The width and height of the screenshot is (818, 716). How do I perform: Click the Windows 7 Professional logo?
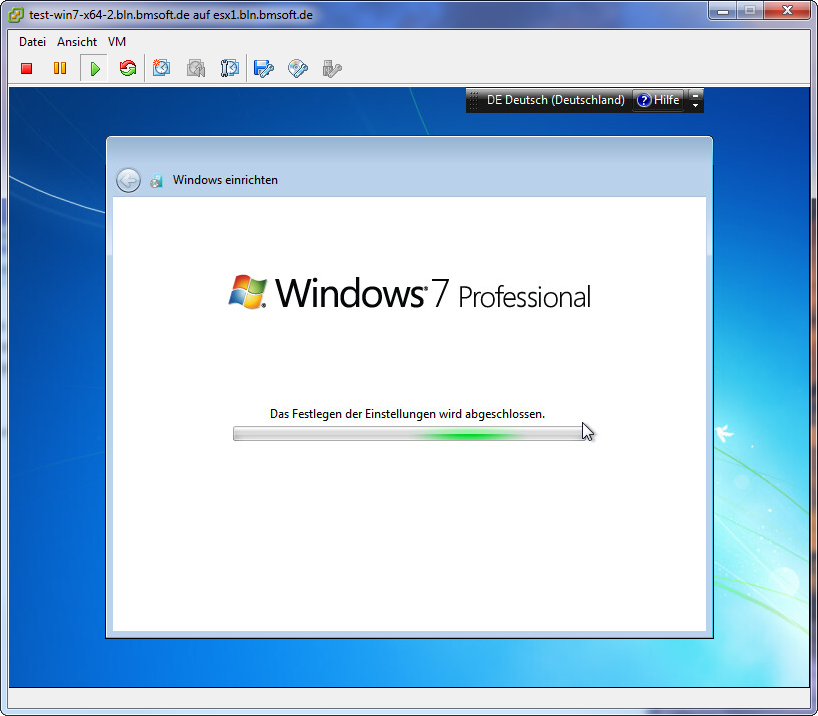pos(410,293)
